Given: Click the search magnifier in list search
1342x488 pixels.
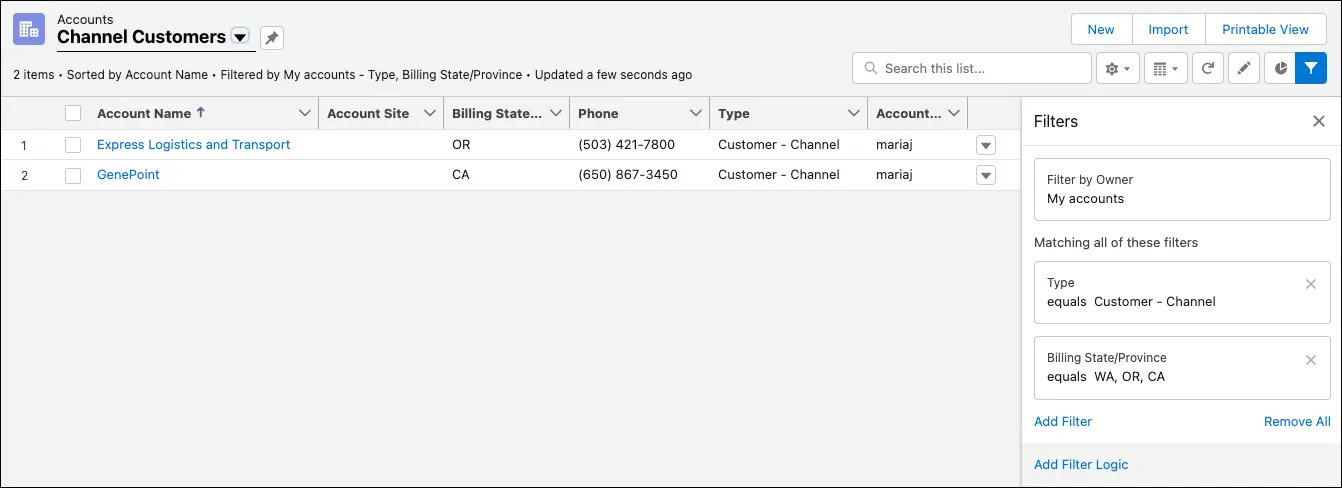Looking at the screenshot, I should [870, 69].
